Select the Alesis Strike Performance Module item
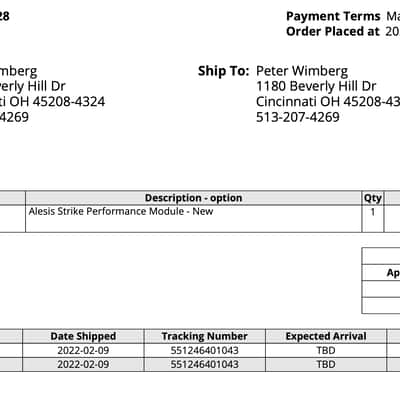This screenshot has height=400, width=400. [121, 211]
